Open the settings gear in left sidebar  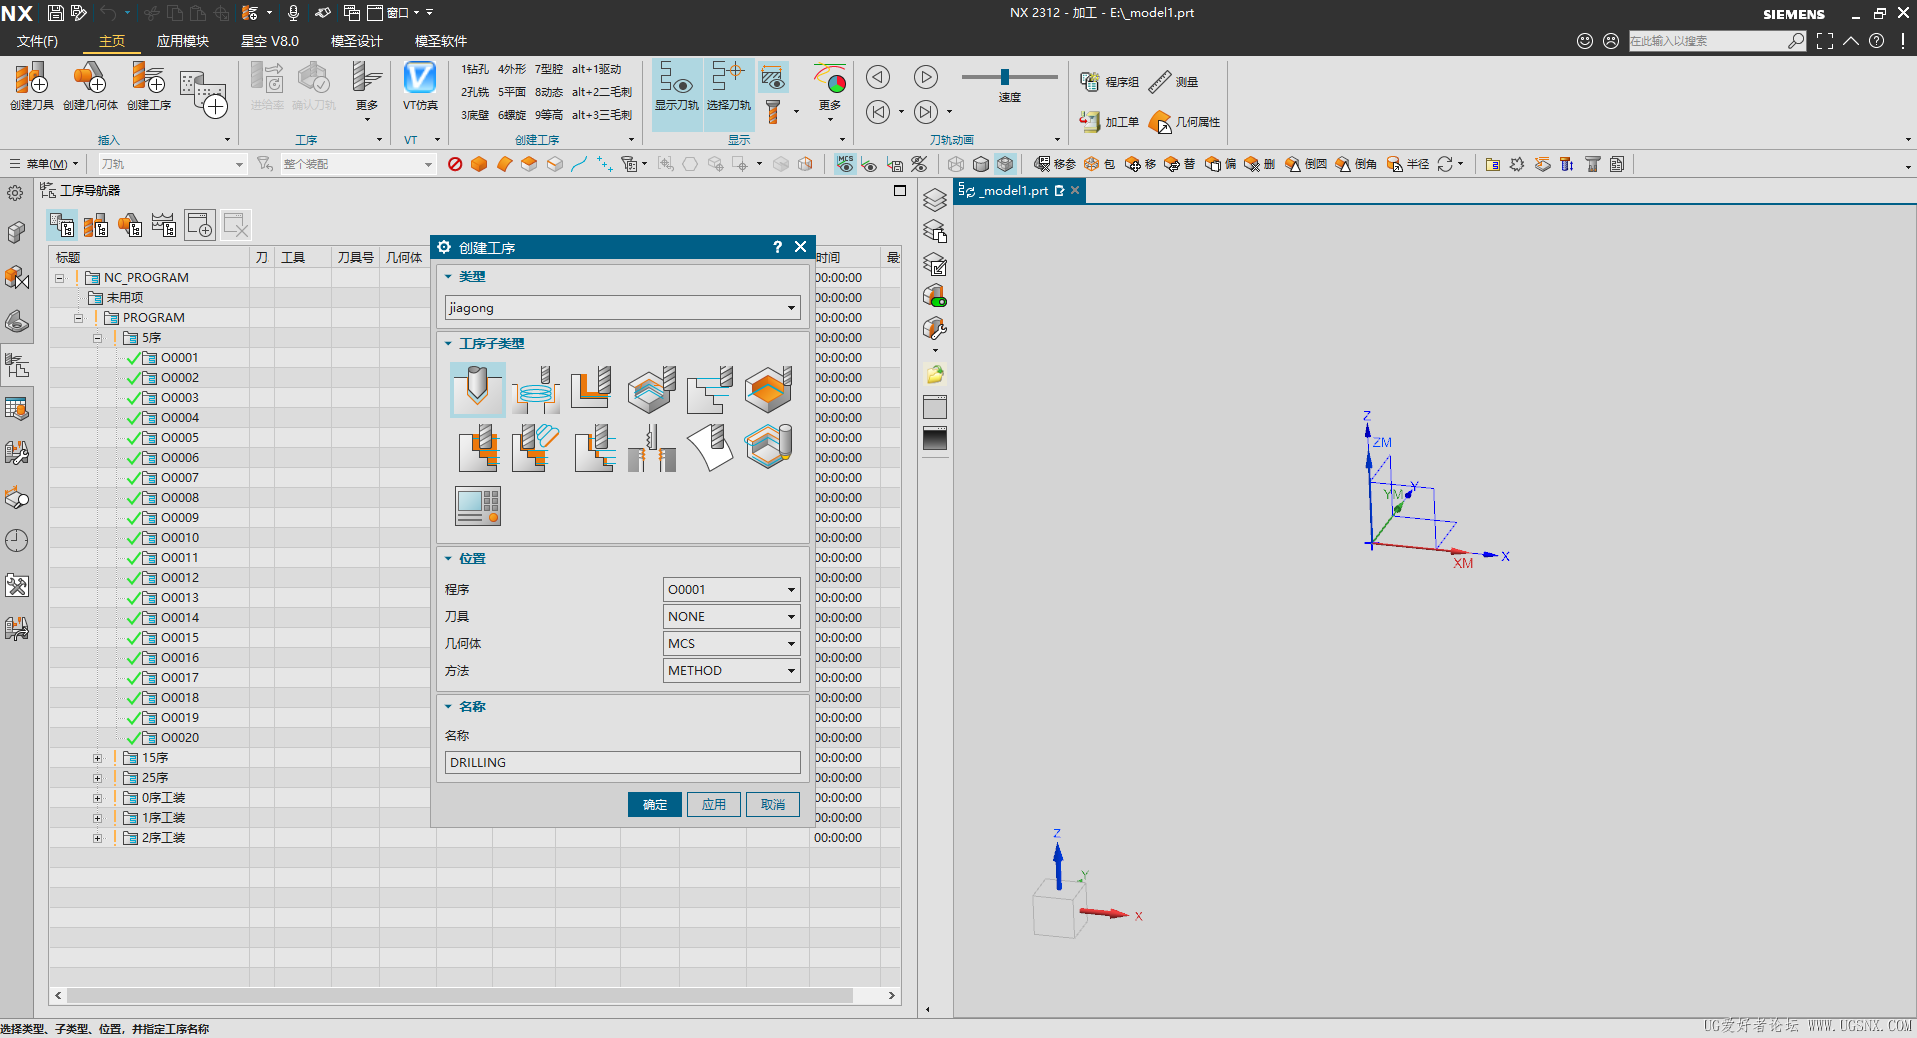tap(15, 193)
